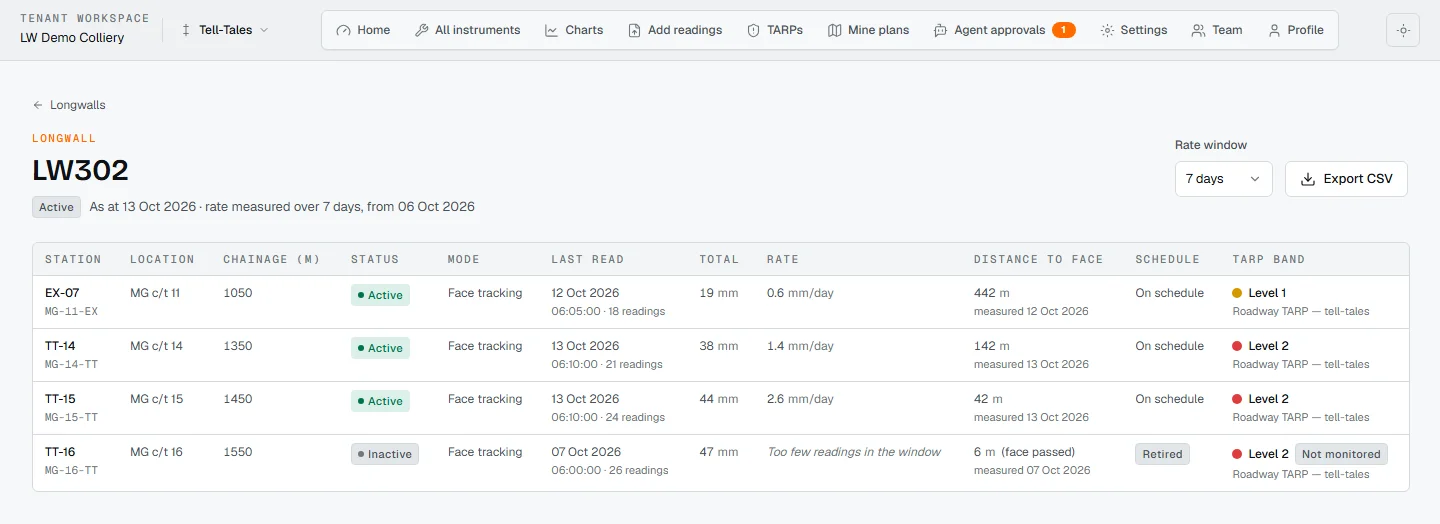1440x524 pixels.
Task: Open the Rate window 7 days dropdown
Action: point(1223,179)
